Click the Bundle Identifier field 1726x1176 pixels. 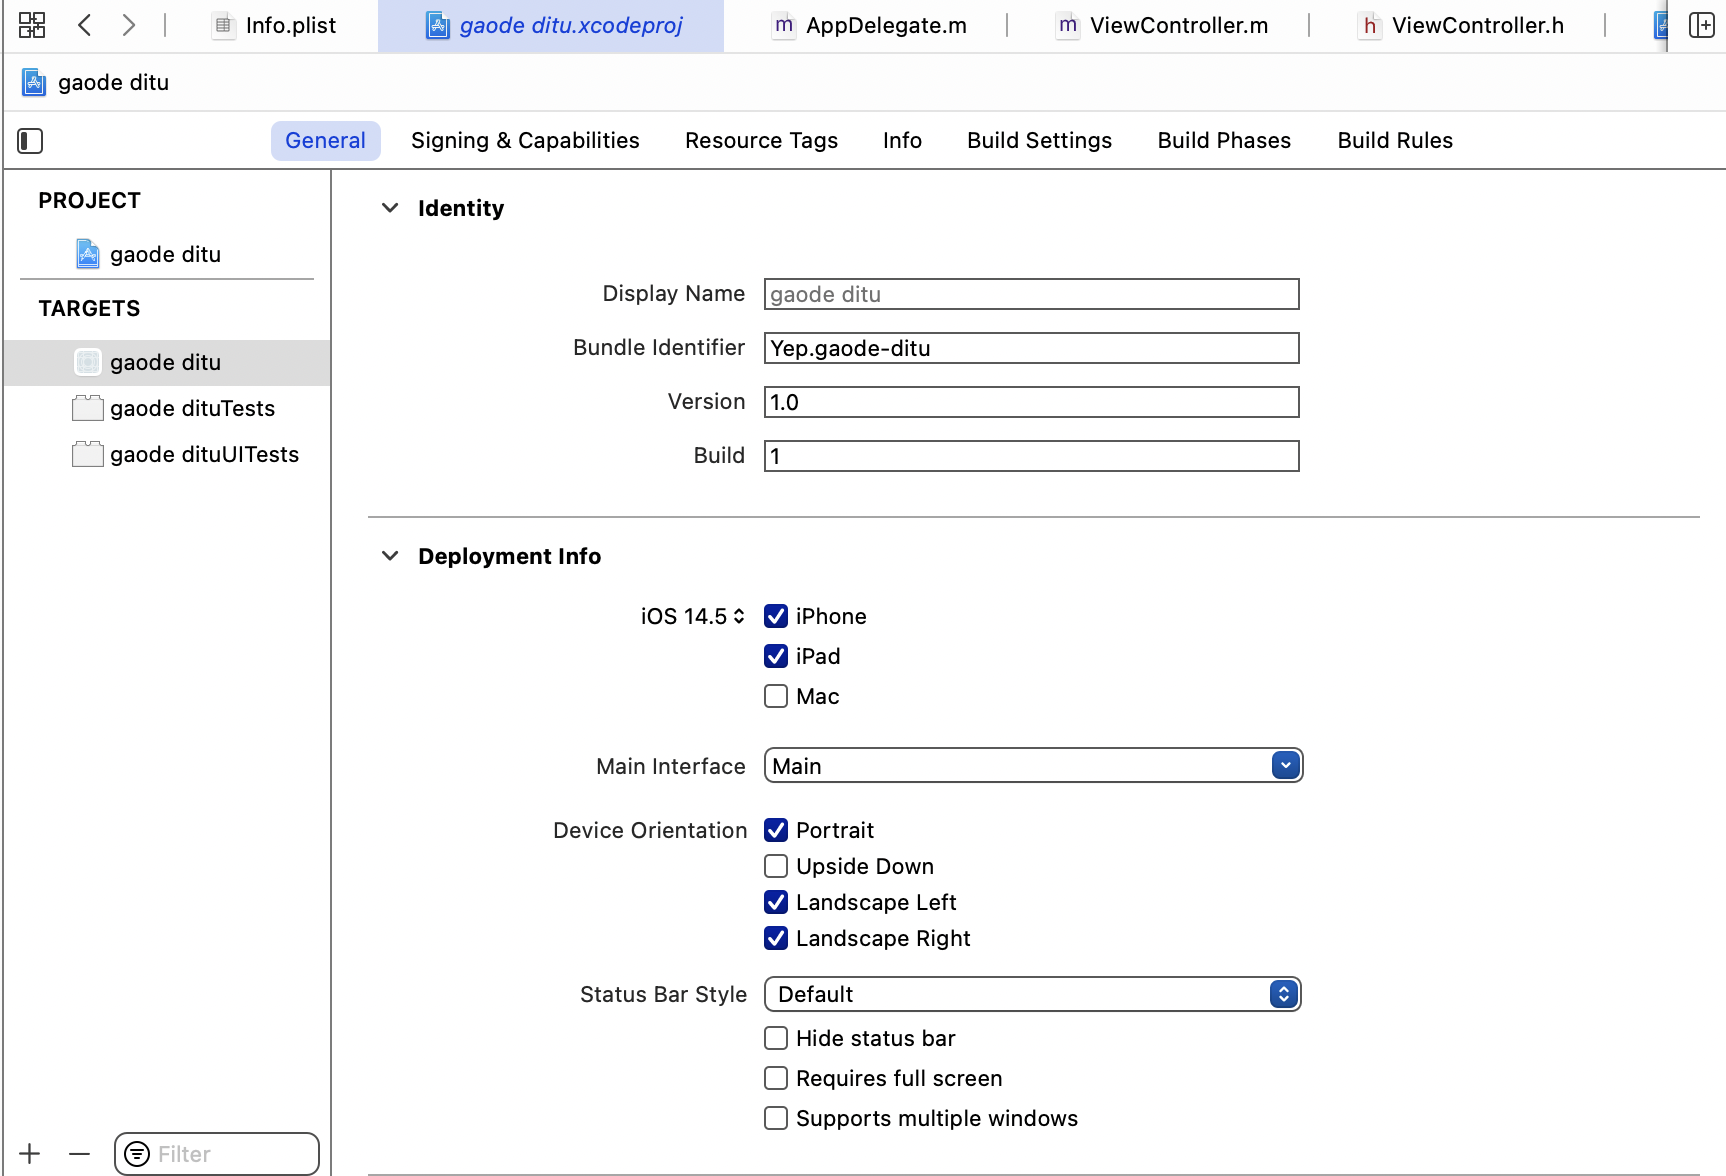pyautogui.click(x=1031, y=348)
